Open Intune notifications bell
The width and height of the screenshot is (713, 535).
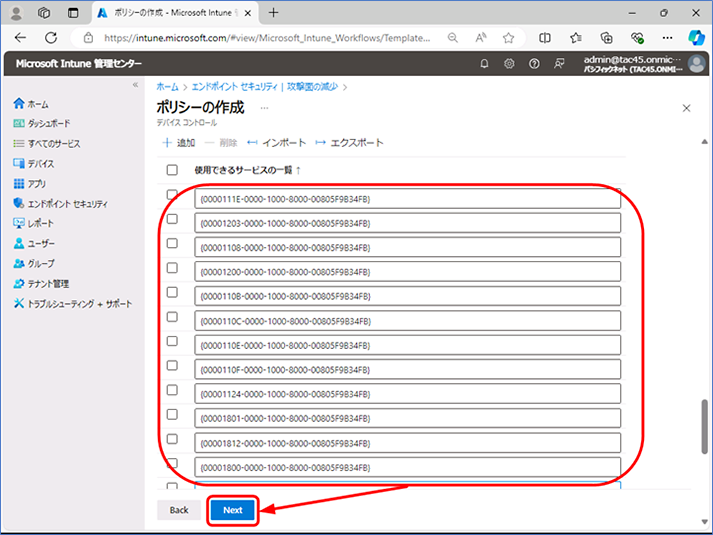tap(484, 64)
